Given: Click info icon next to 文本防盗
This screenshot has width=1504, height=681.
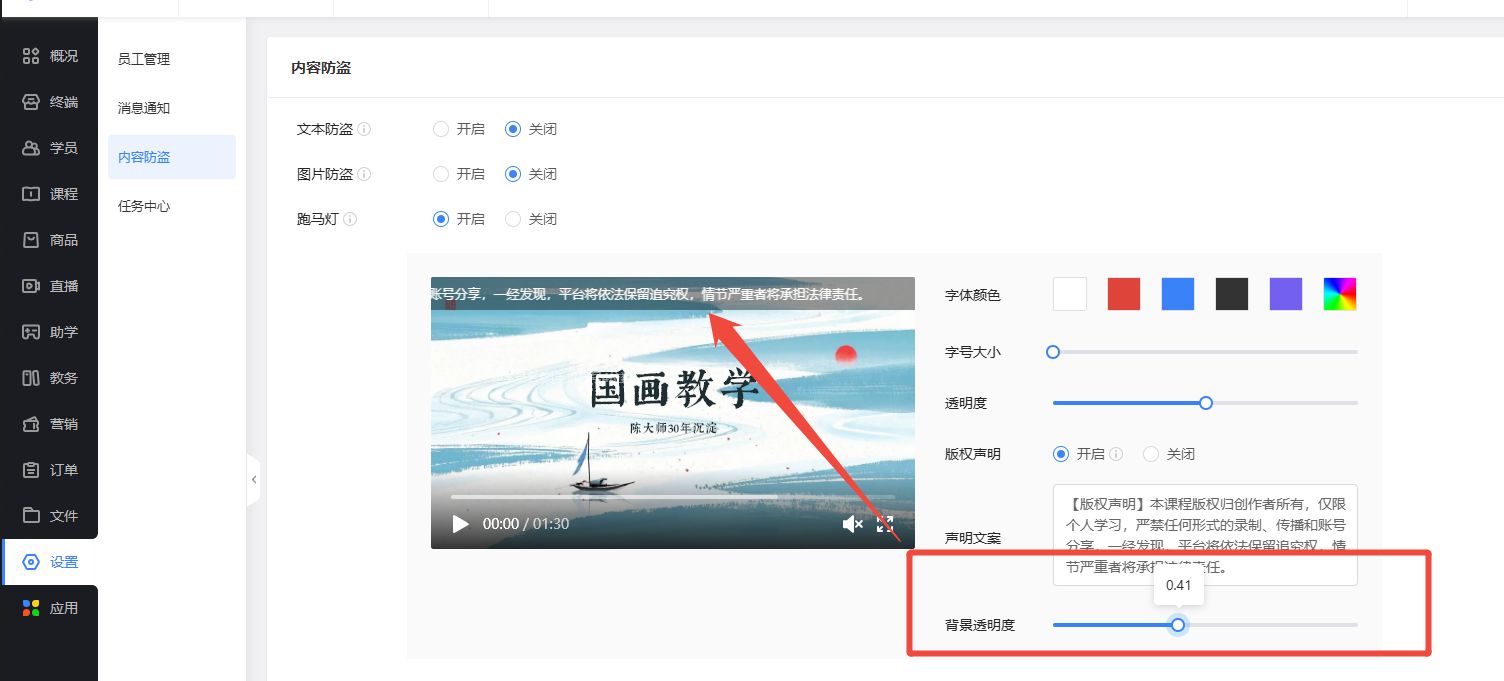Looking at the screenshot, I should pos(364,129).
